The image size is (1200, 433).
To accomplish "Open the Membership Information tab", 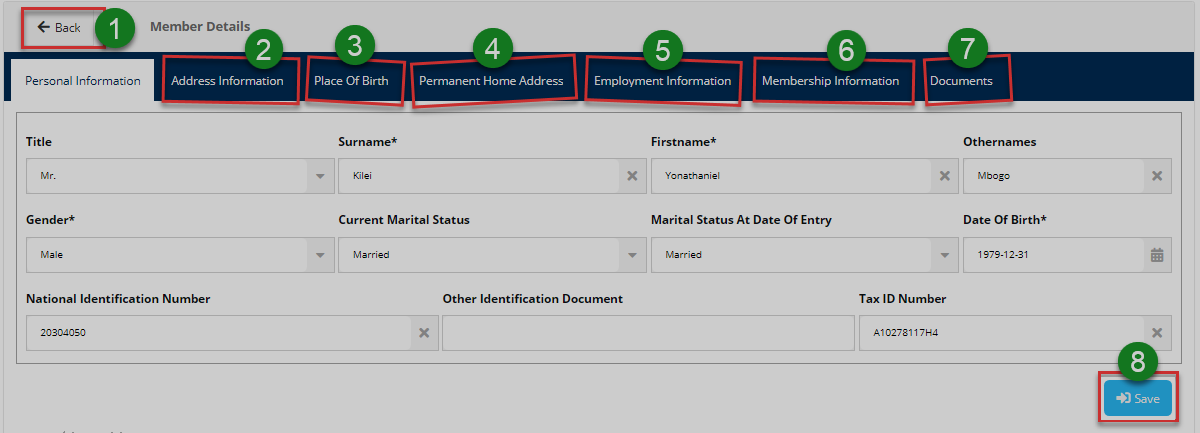I will 830,81.
